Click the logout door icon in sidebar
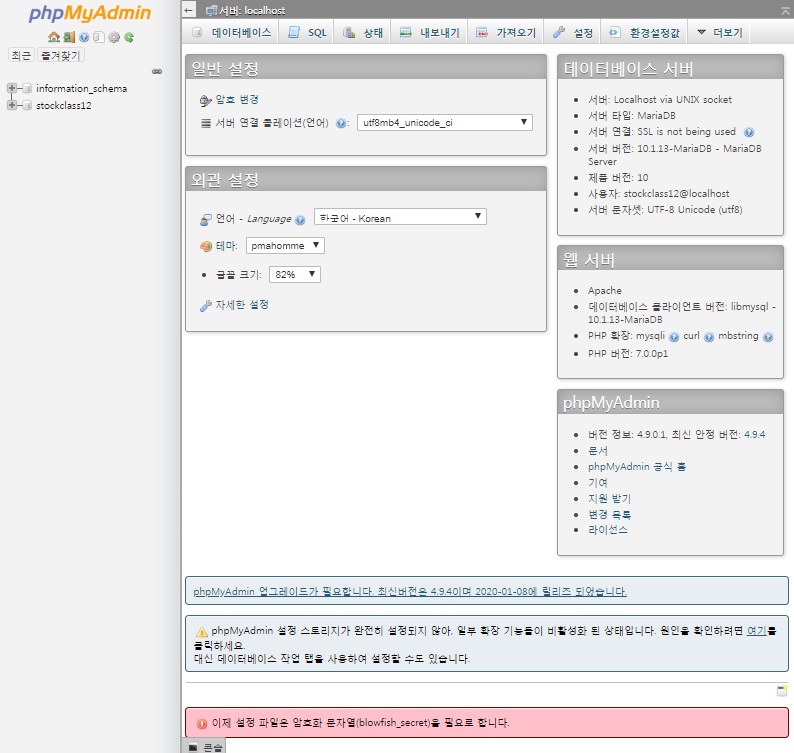Viewport: 794px width, 753px height. point(69,37)
